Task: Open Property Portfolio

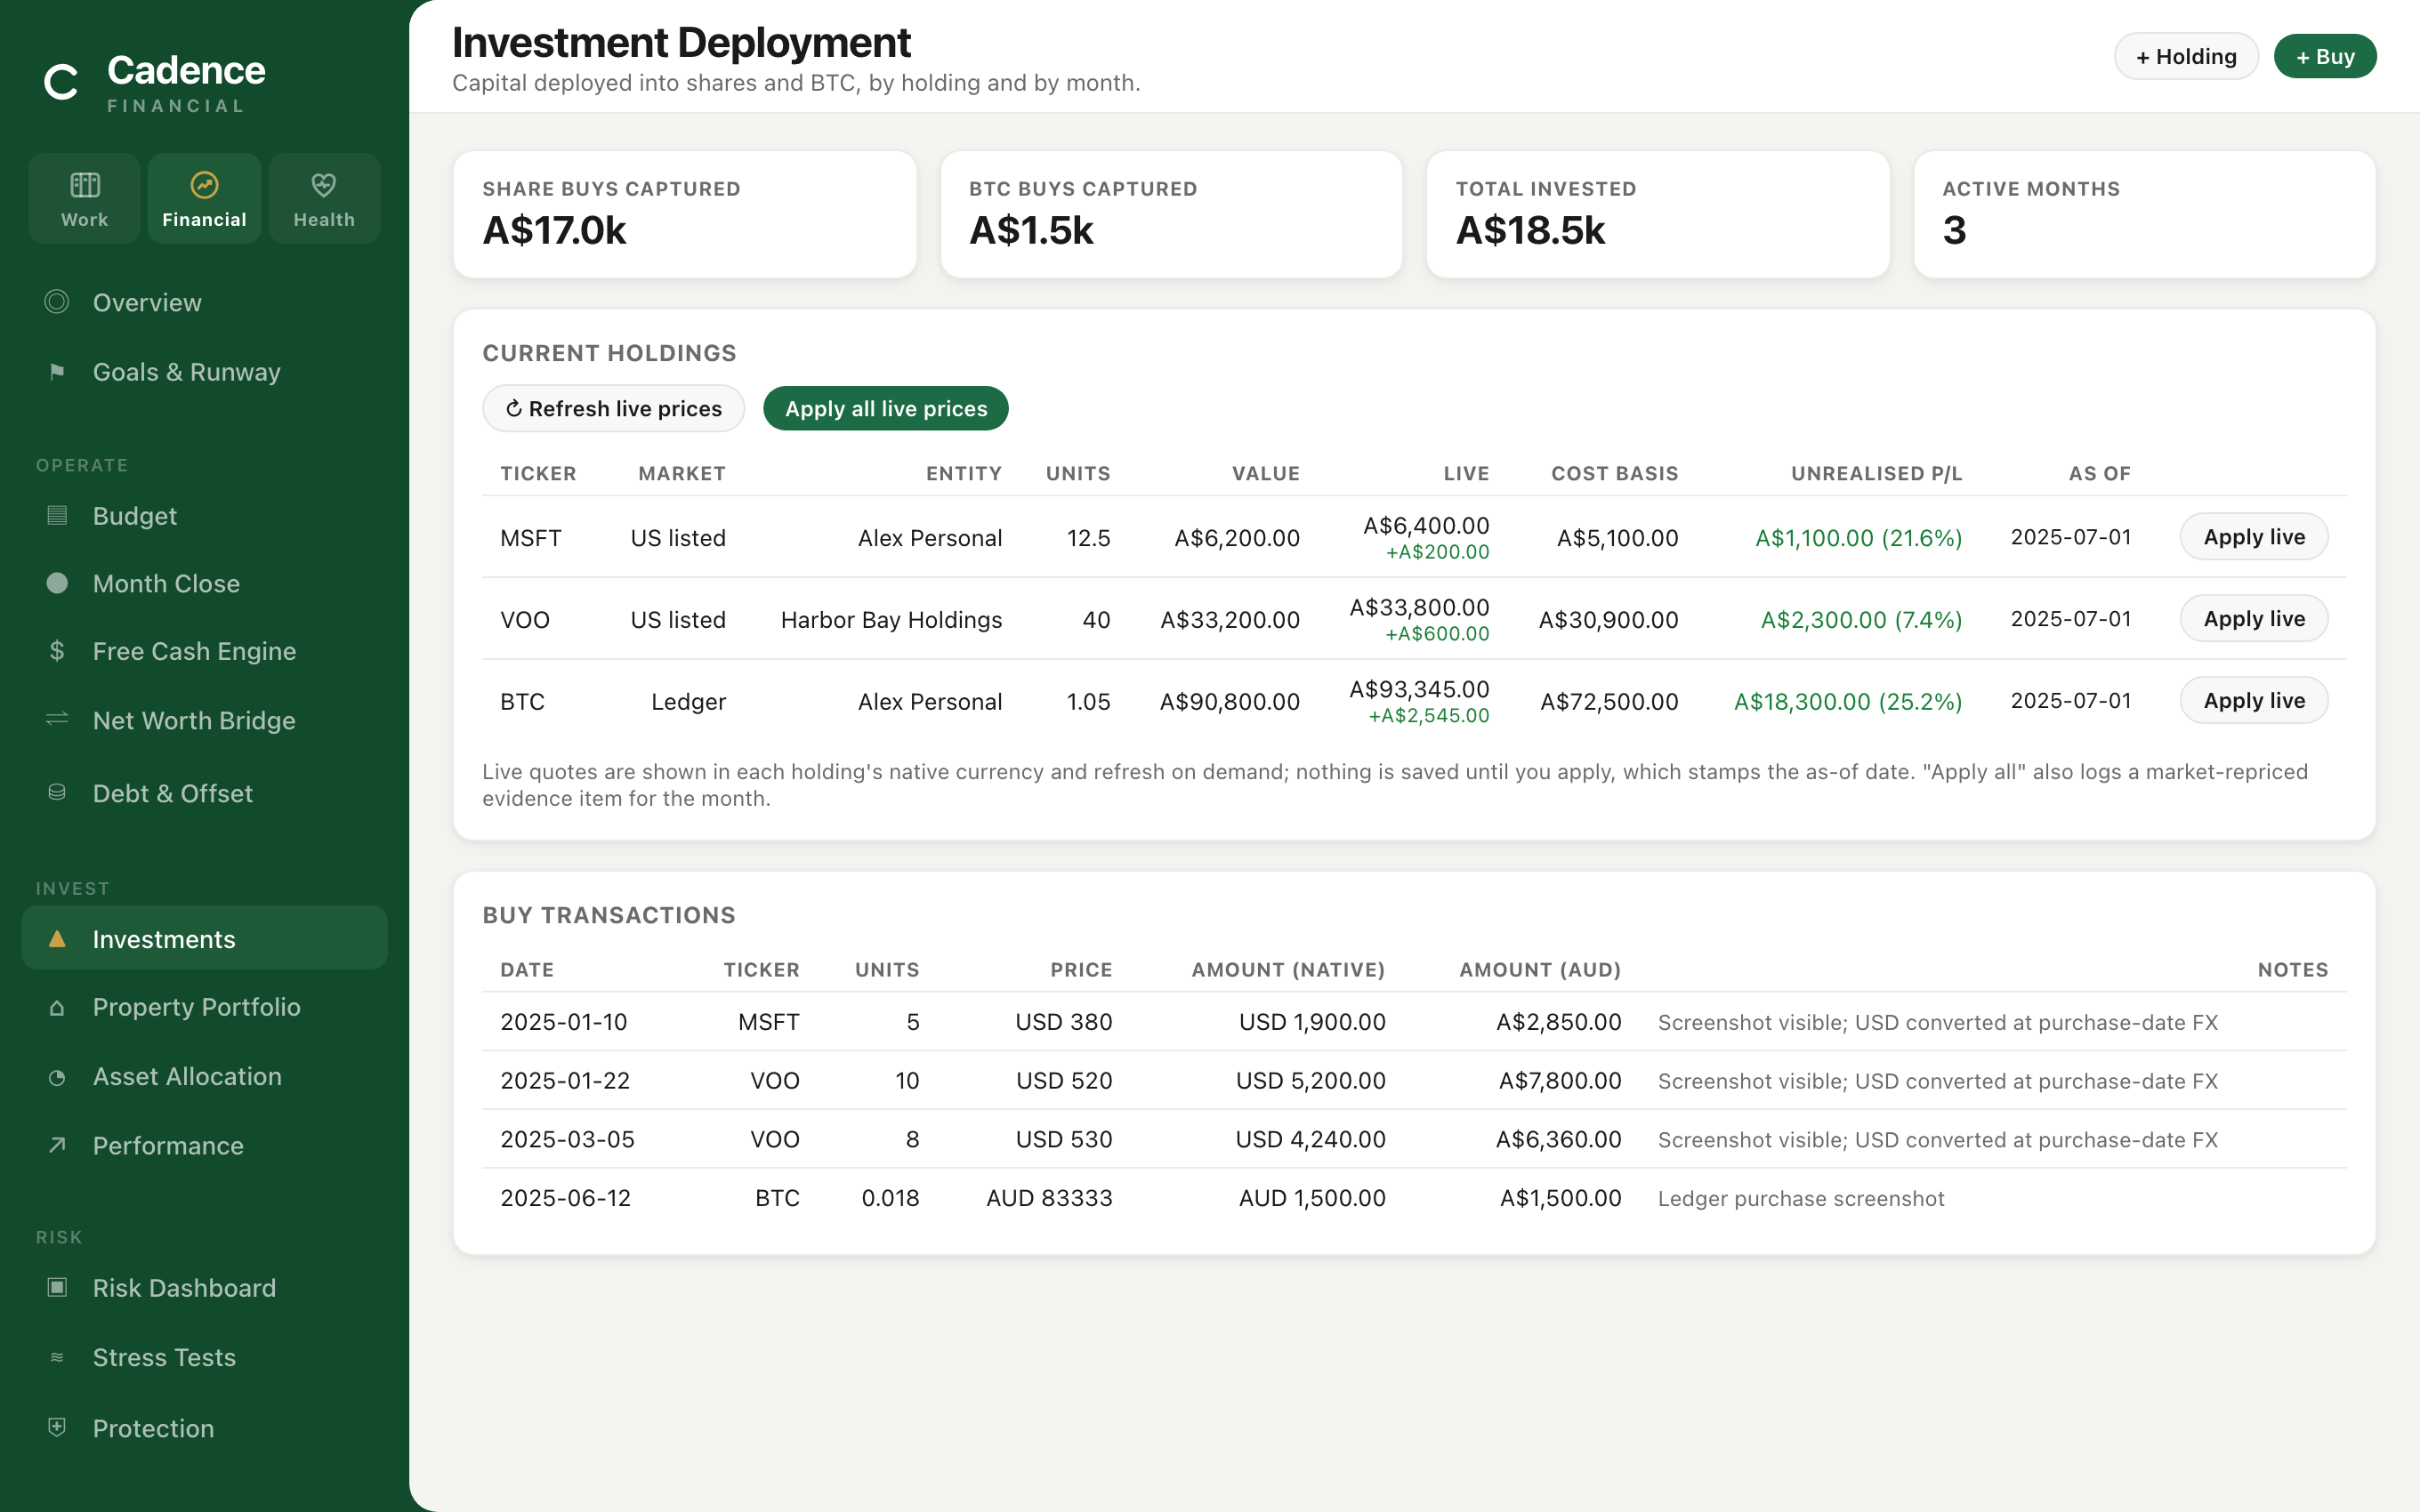Action: pyautogui.click(x=204, y=1007)
